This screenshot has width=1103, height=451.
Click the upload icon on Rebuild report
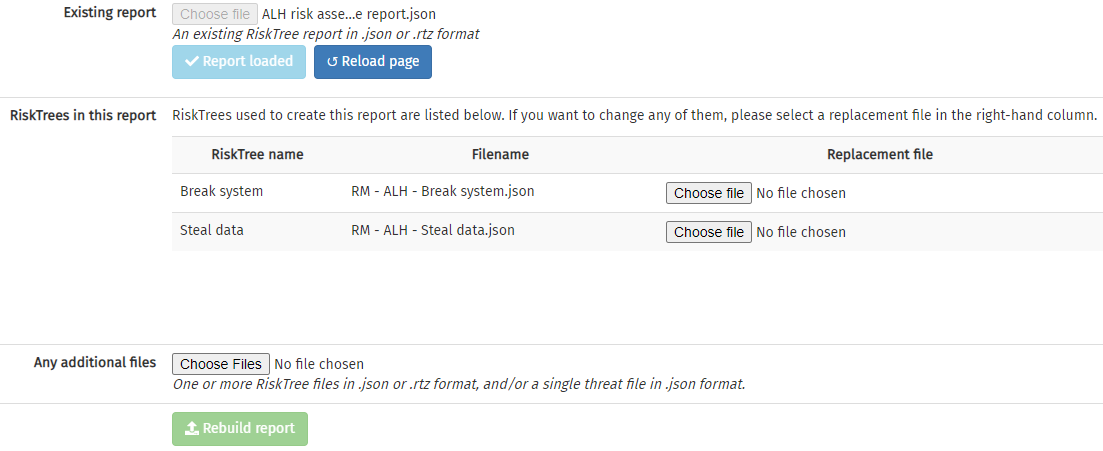point(192,429)
